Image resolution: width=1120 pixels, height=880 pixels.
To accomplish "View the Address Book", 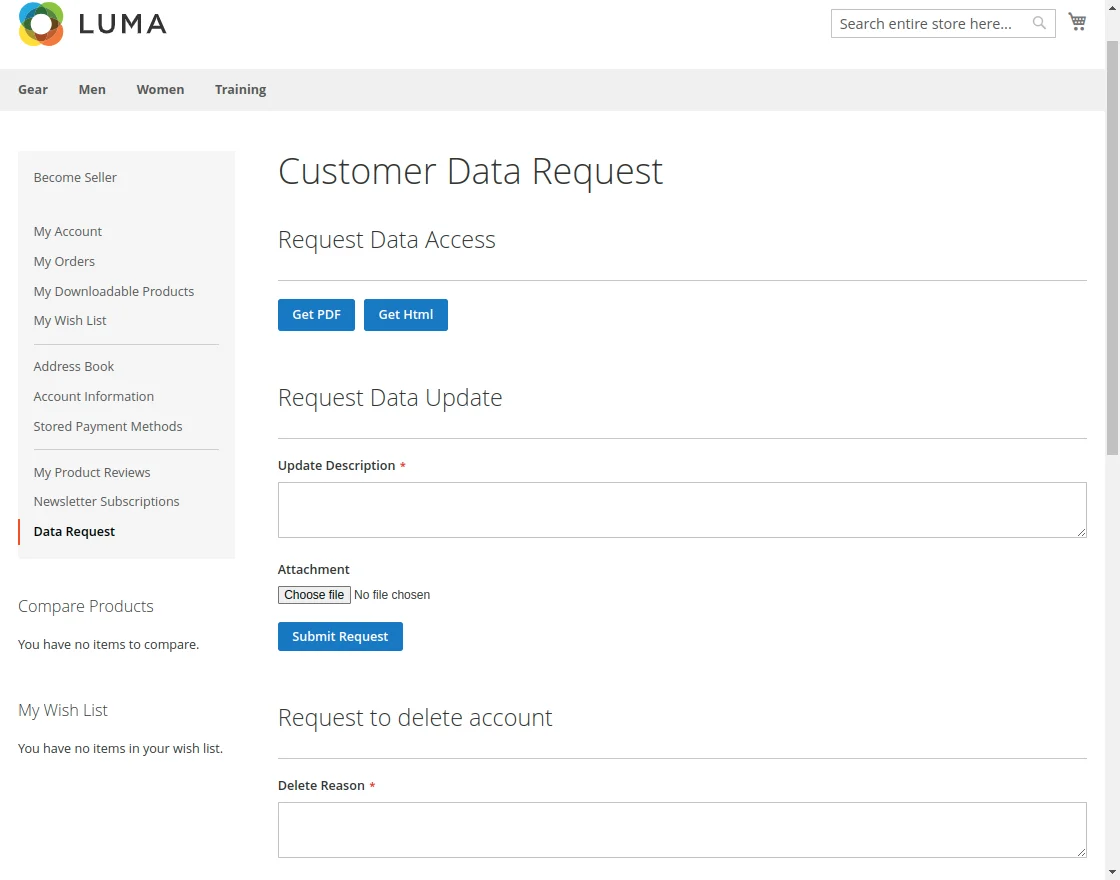I will point(73,366).
